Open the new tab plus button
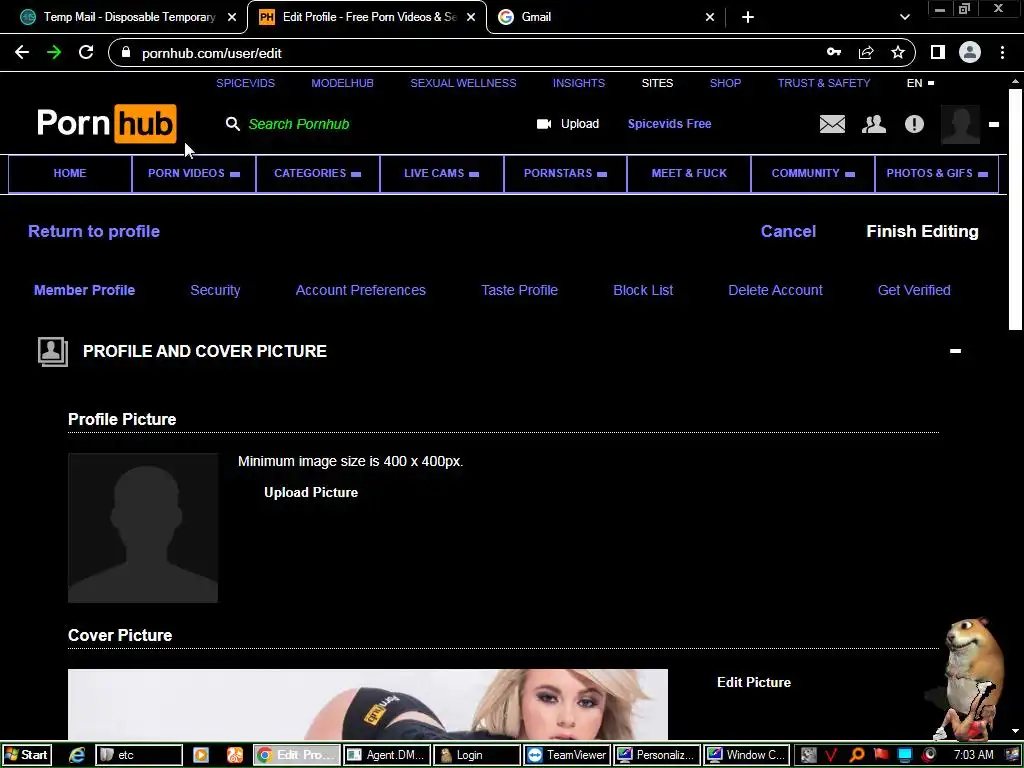This screenshot has width=1024, height=768. point(748,18)
